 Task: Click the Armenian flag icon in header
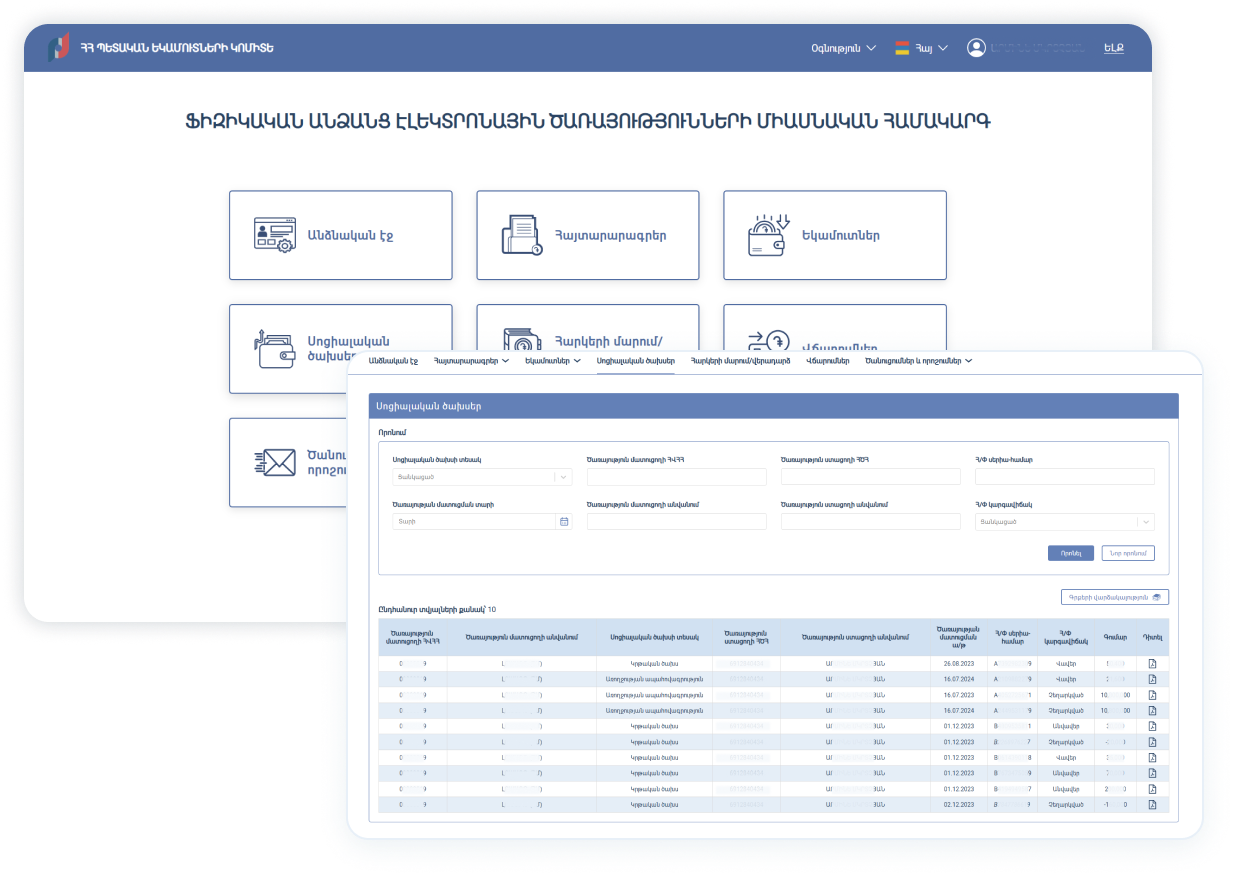(902, 48)
